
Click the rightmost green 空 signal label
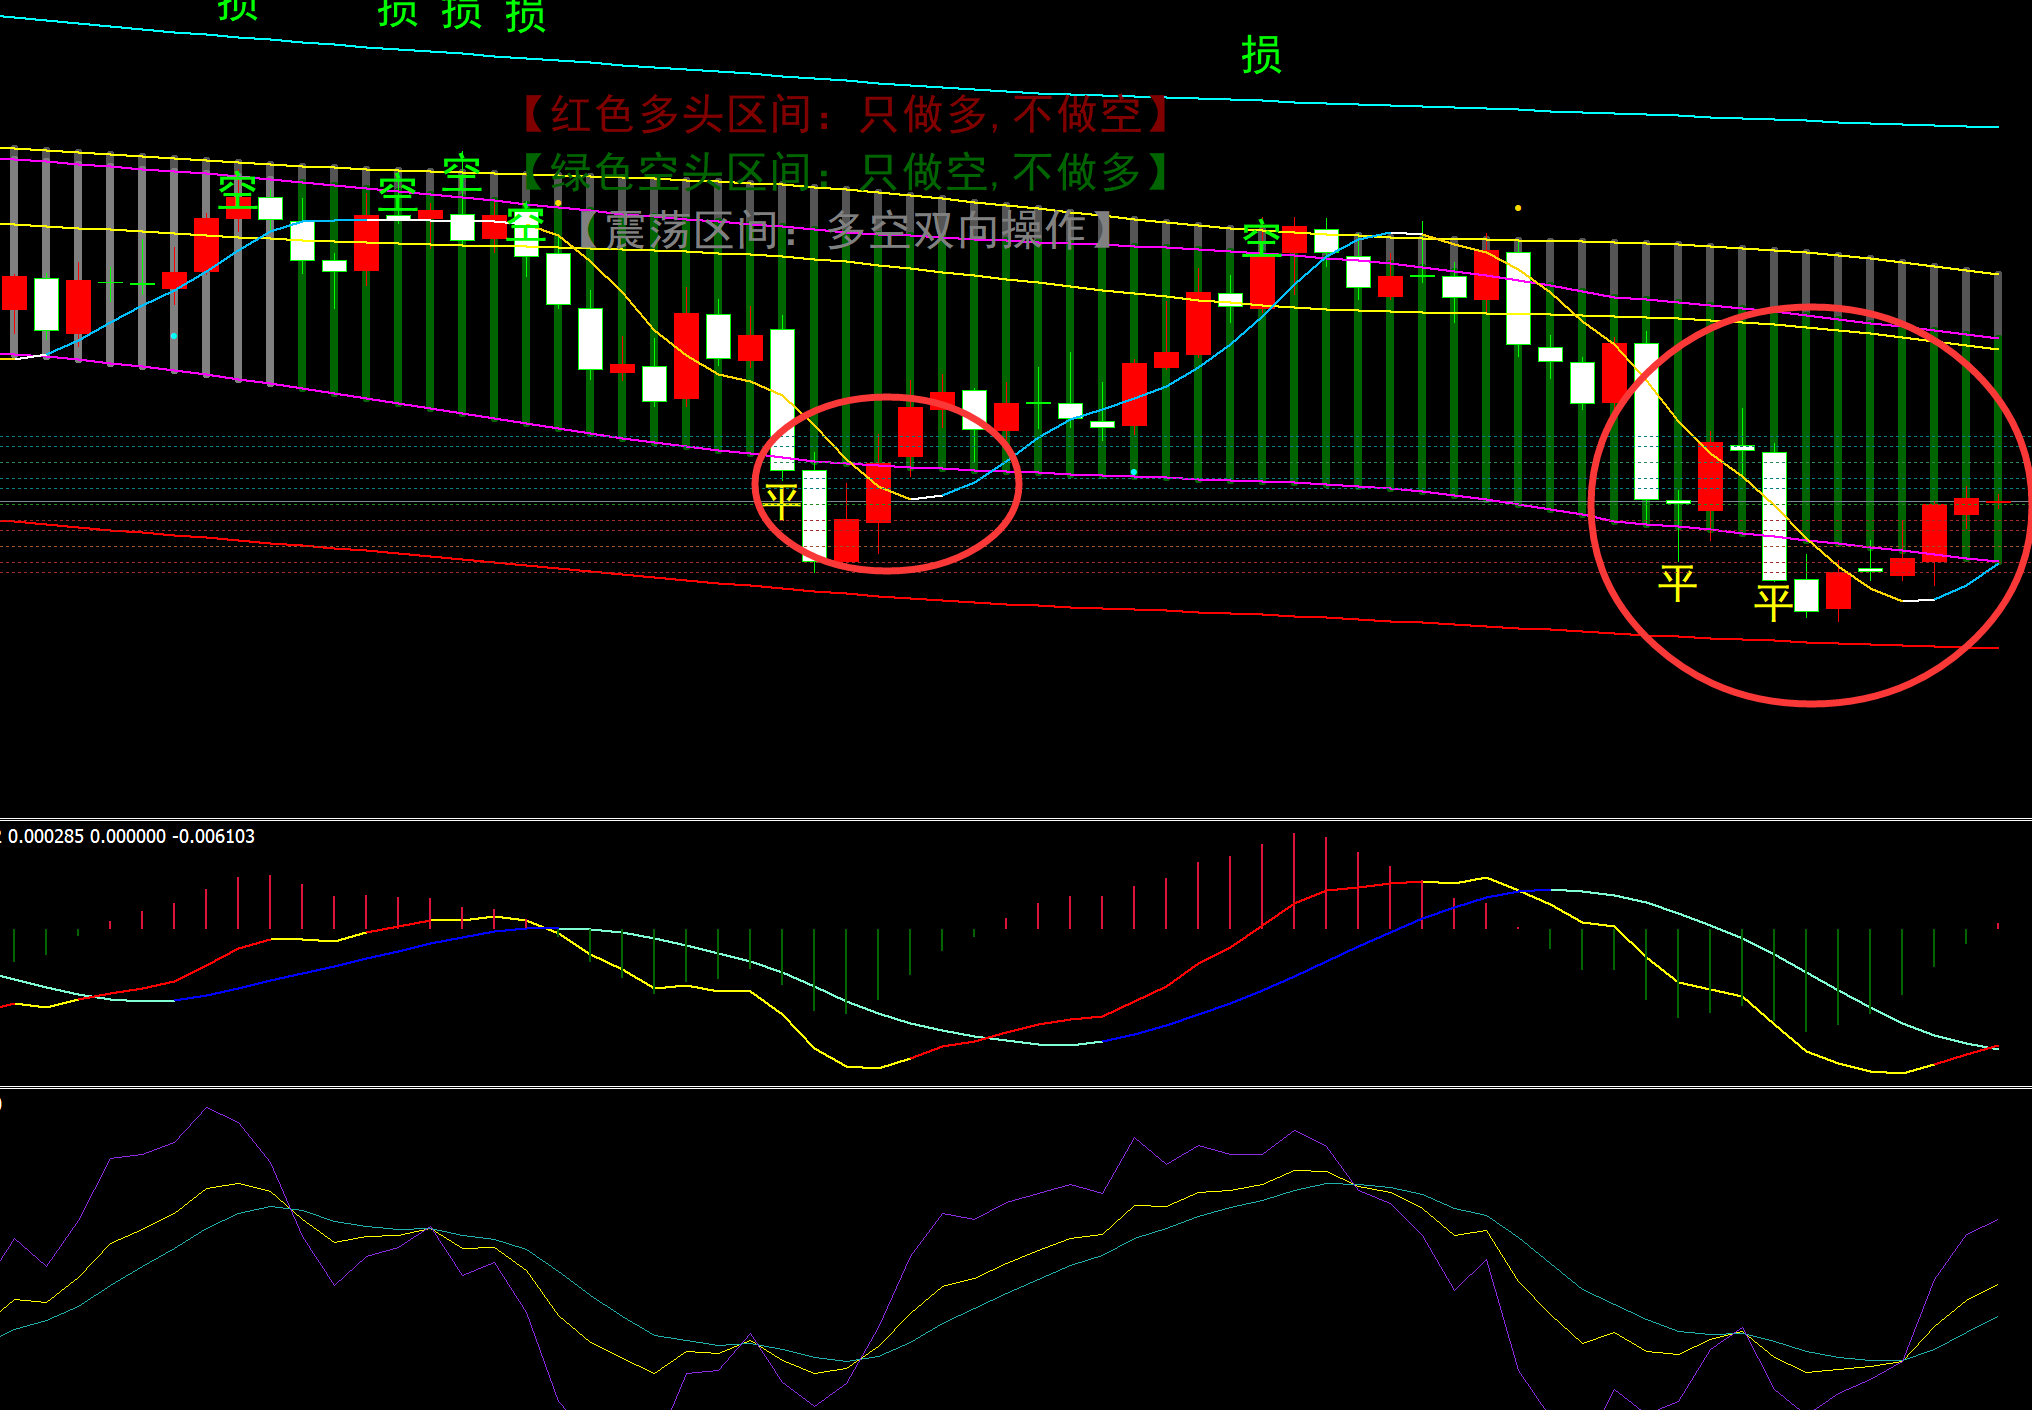click(x=1261, y=238)
